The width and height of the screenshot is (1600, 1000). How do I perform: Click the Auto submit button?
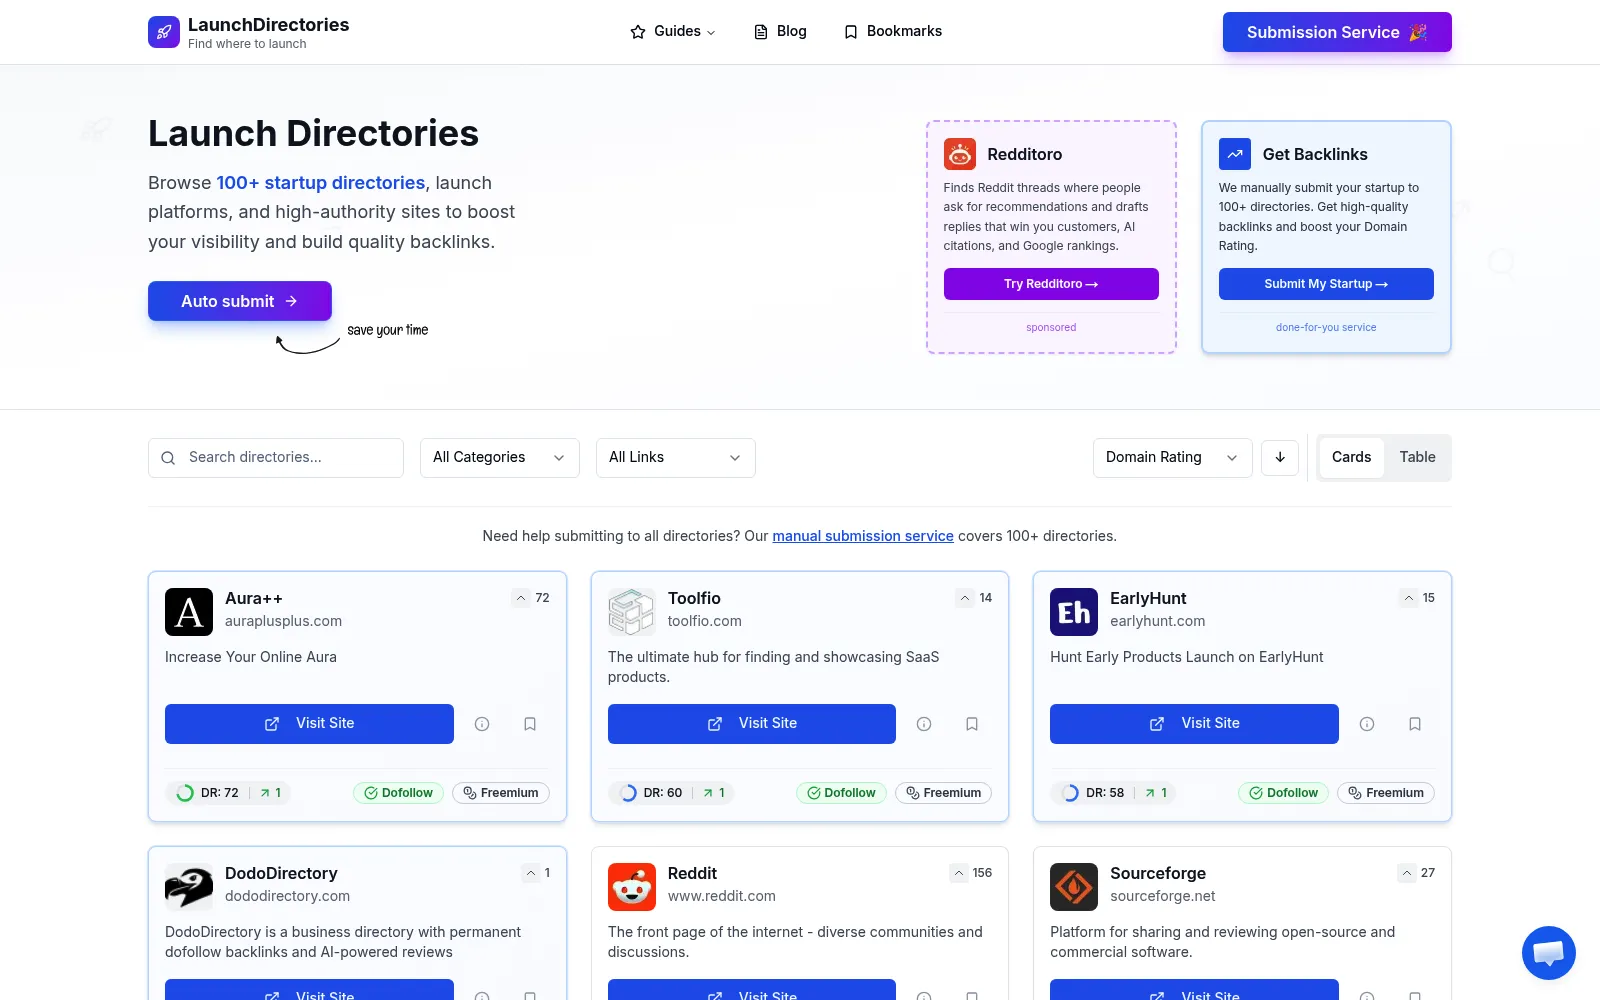tap(240, 301)
